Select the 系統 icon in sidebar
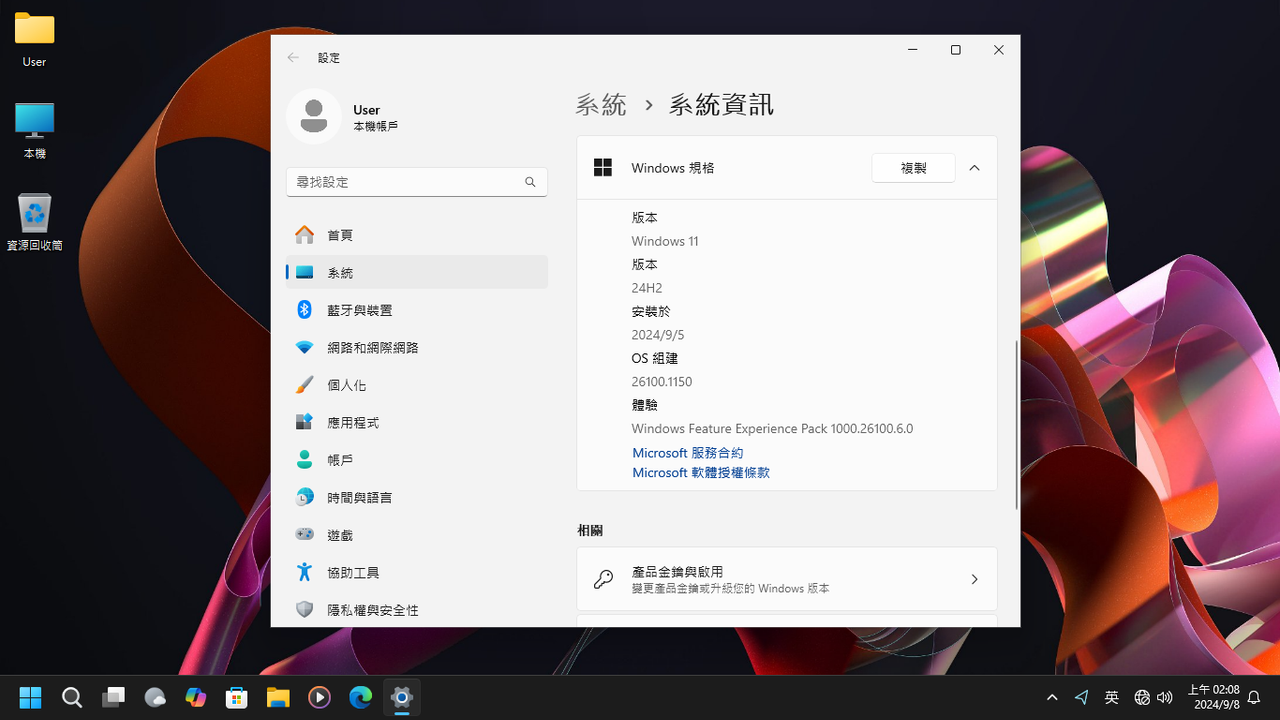The width and height of the screenshot is (1280, 720). pos(305,272)
